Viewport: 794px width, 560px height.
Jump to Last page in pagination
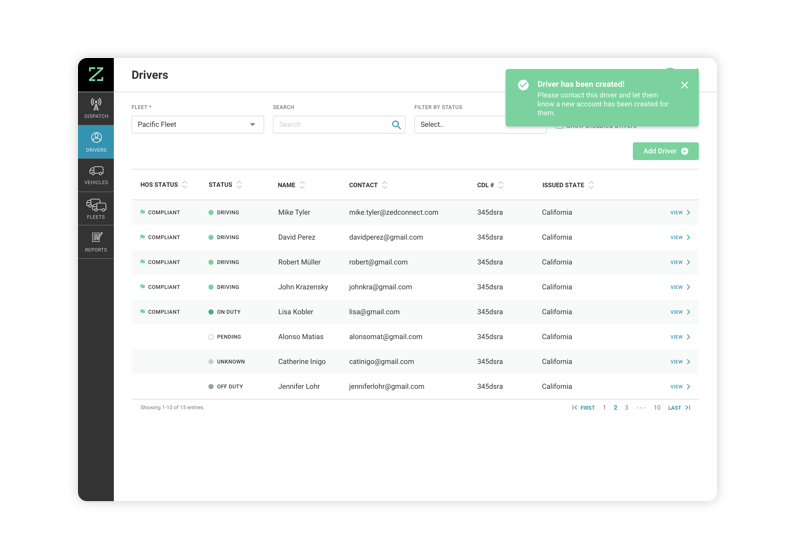pyautogui.click(x=679, y=408)
